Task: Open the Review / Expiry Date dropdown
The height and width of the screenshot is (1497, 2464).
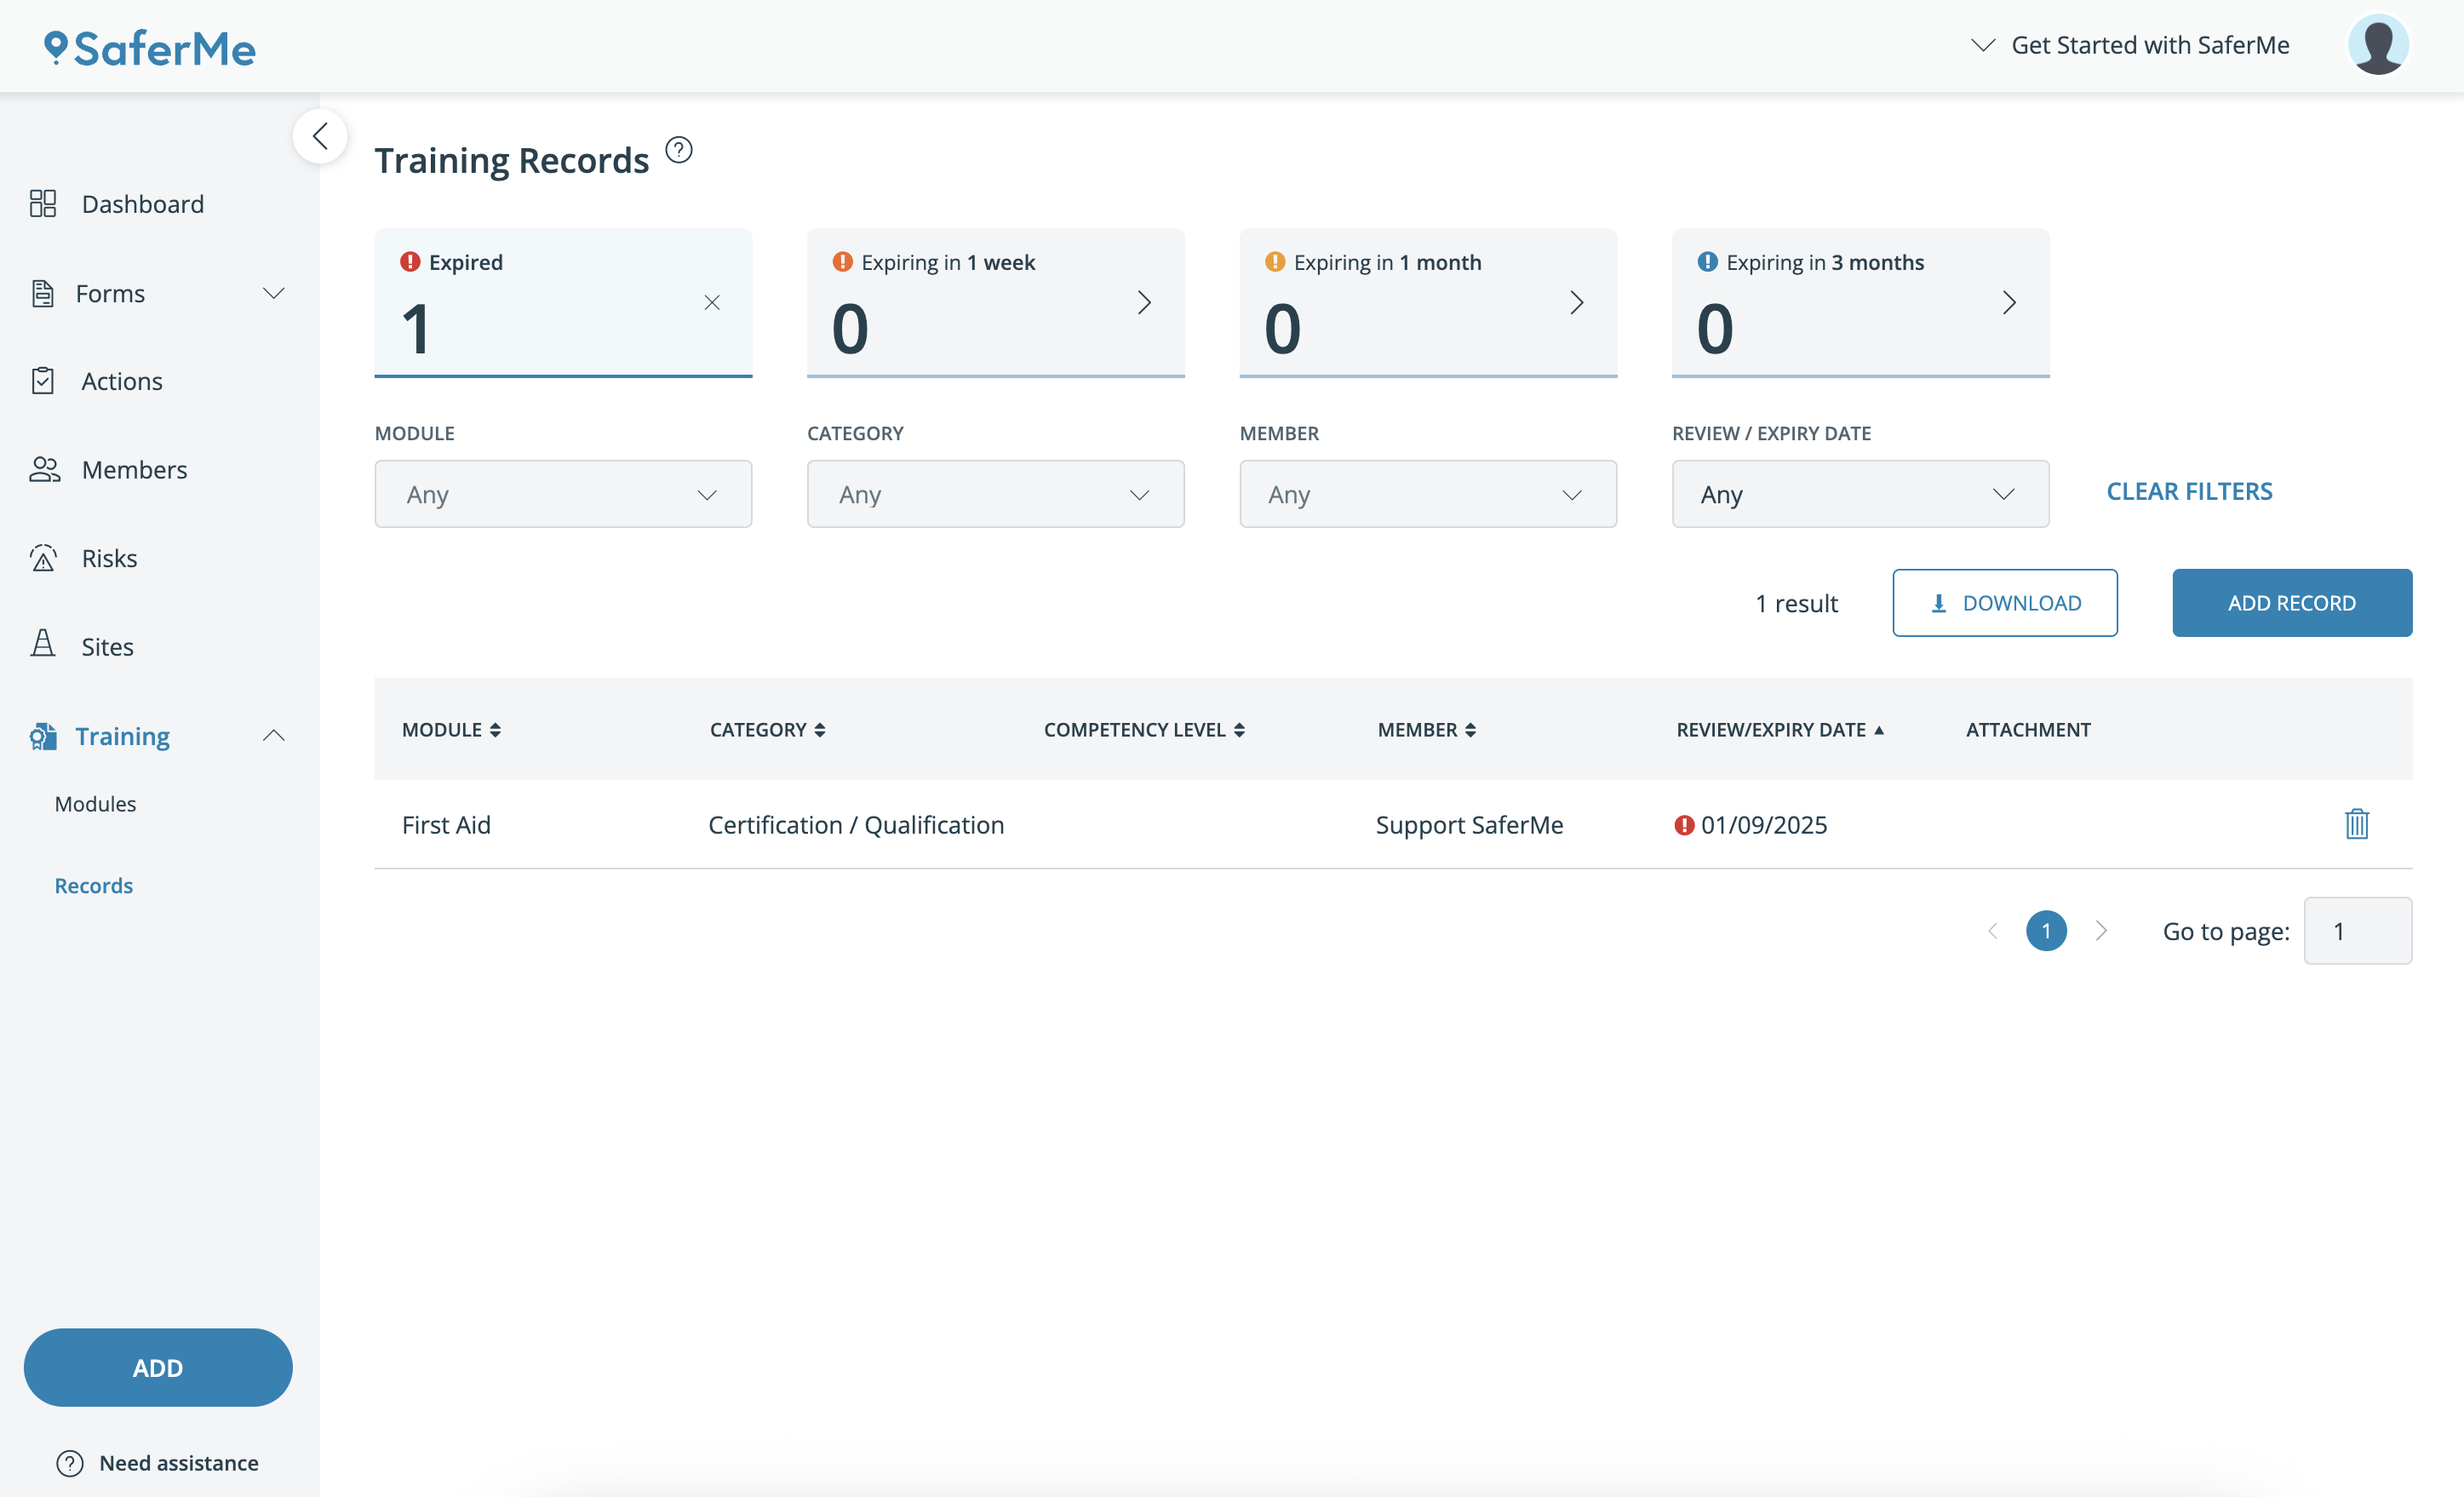Action: 1860,494
